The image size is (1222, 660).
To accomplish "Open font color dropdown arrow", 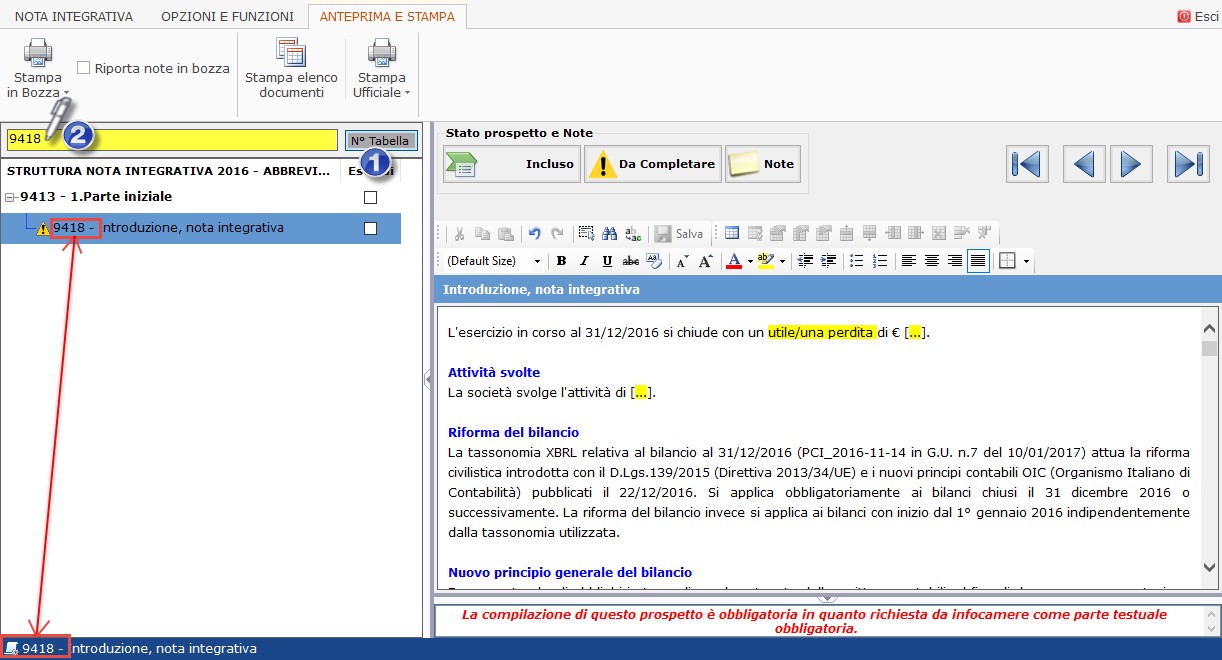I will click(x=750, y=261).
